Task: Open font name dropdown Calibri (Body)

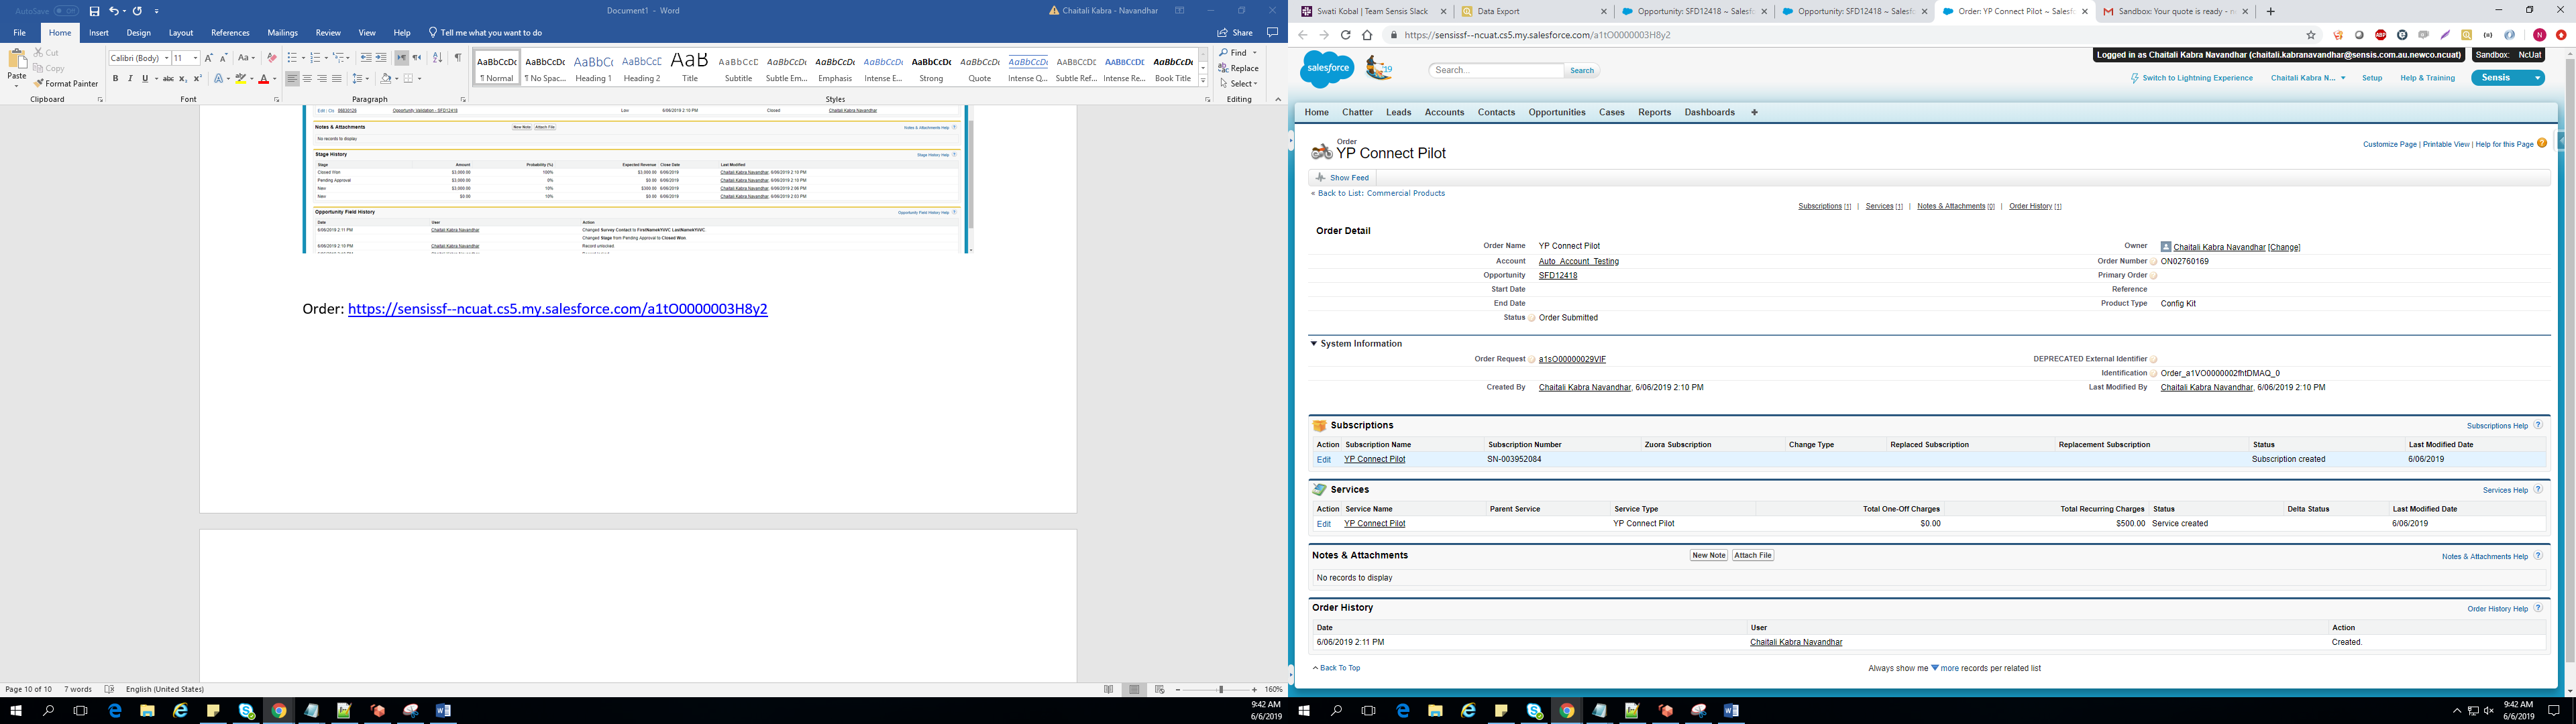Action: pyautogui.click(x=166, y=58)
